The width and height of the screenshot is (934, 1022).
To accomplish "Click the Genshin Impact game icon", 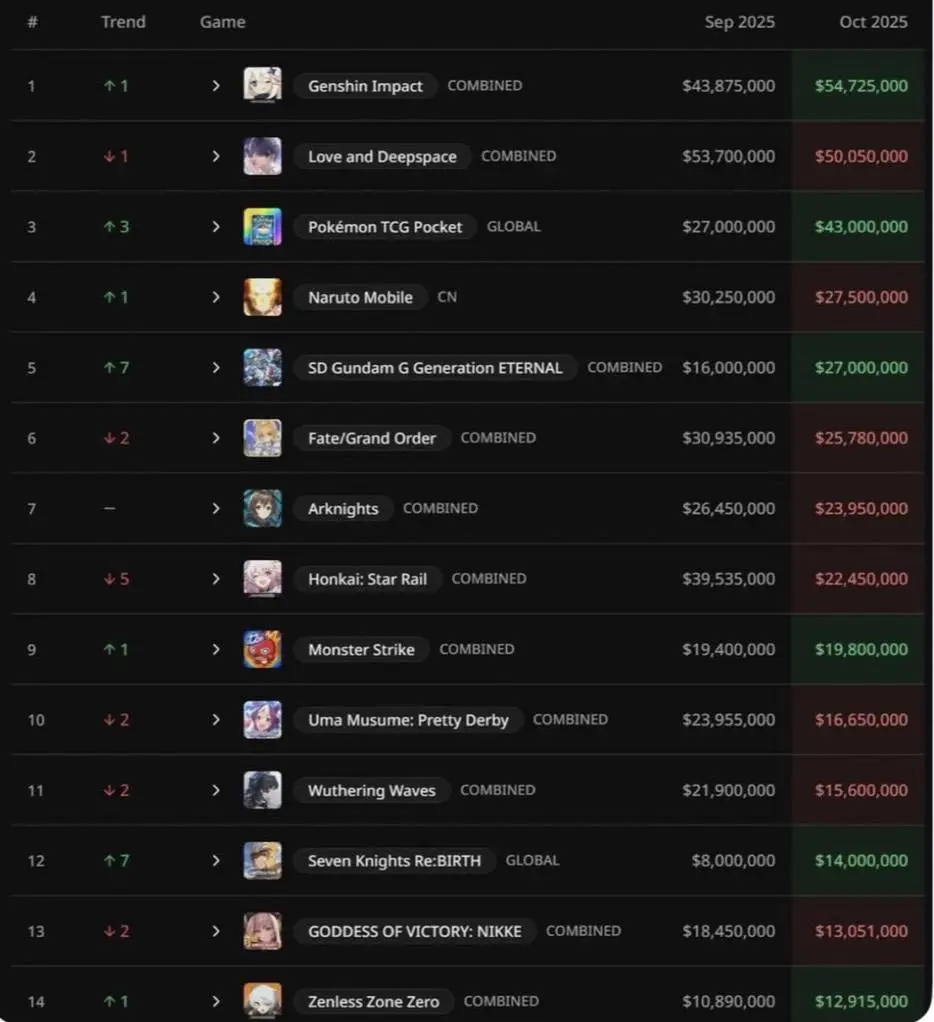I will tap(263, 85).
